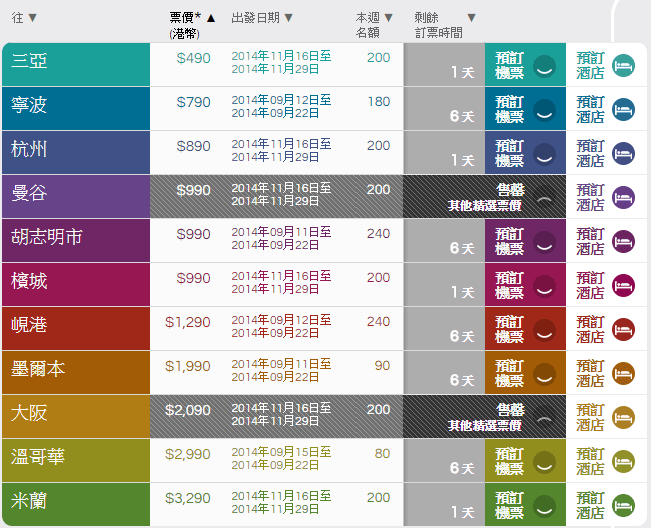Viewport: 651px width, 528px height.
Task: Click the hotel bed icon for 曼谷
Action: [x=623, y=197]
